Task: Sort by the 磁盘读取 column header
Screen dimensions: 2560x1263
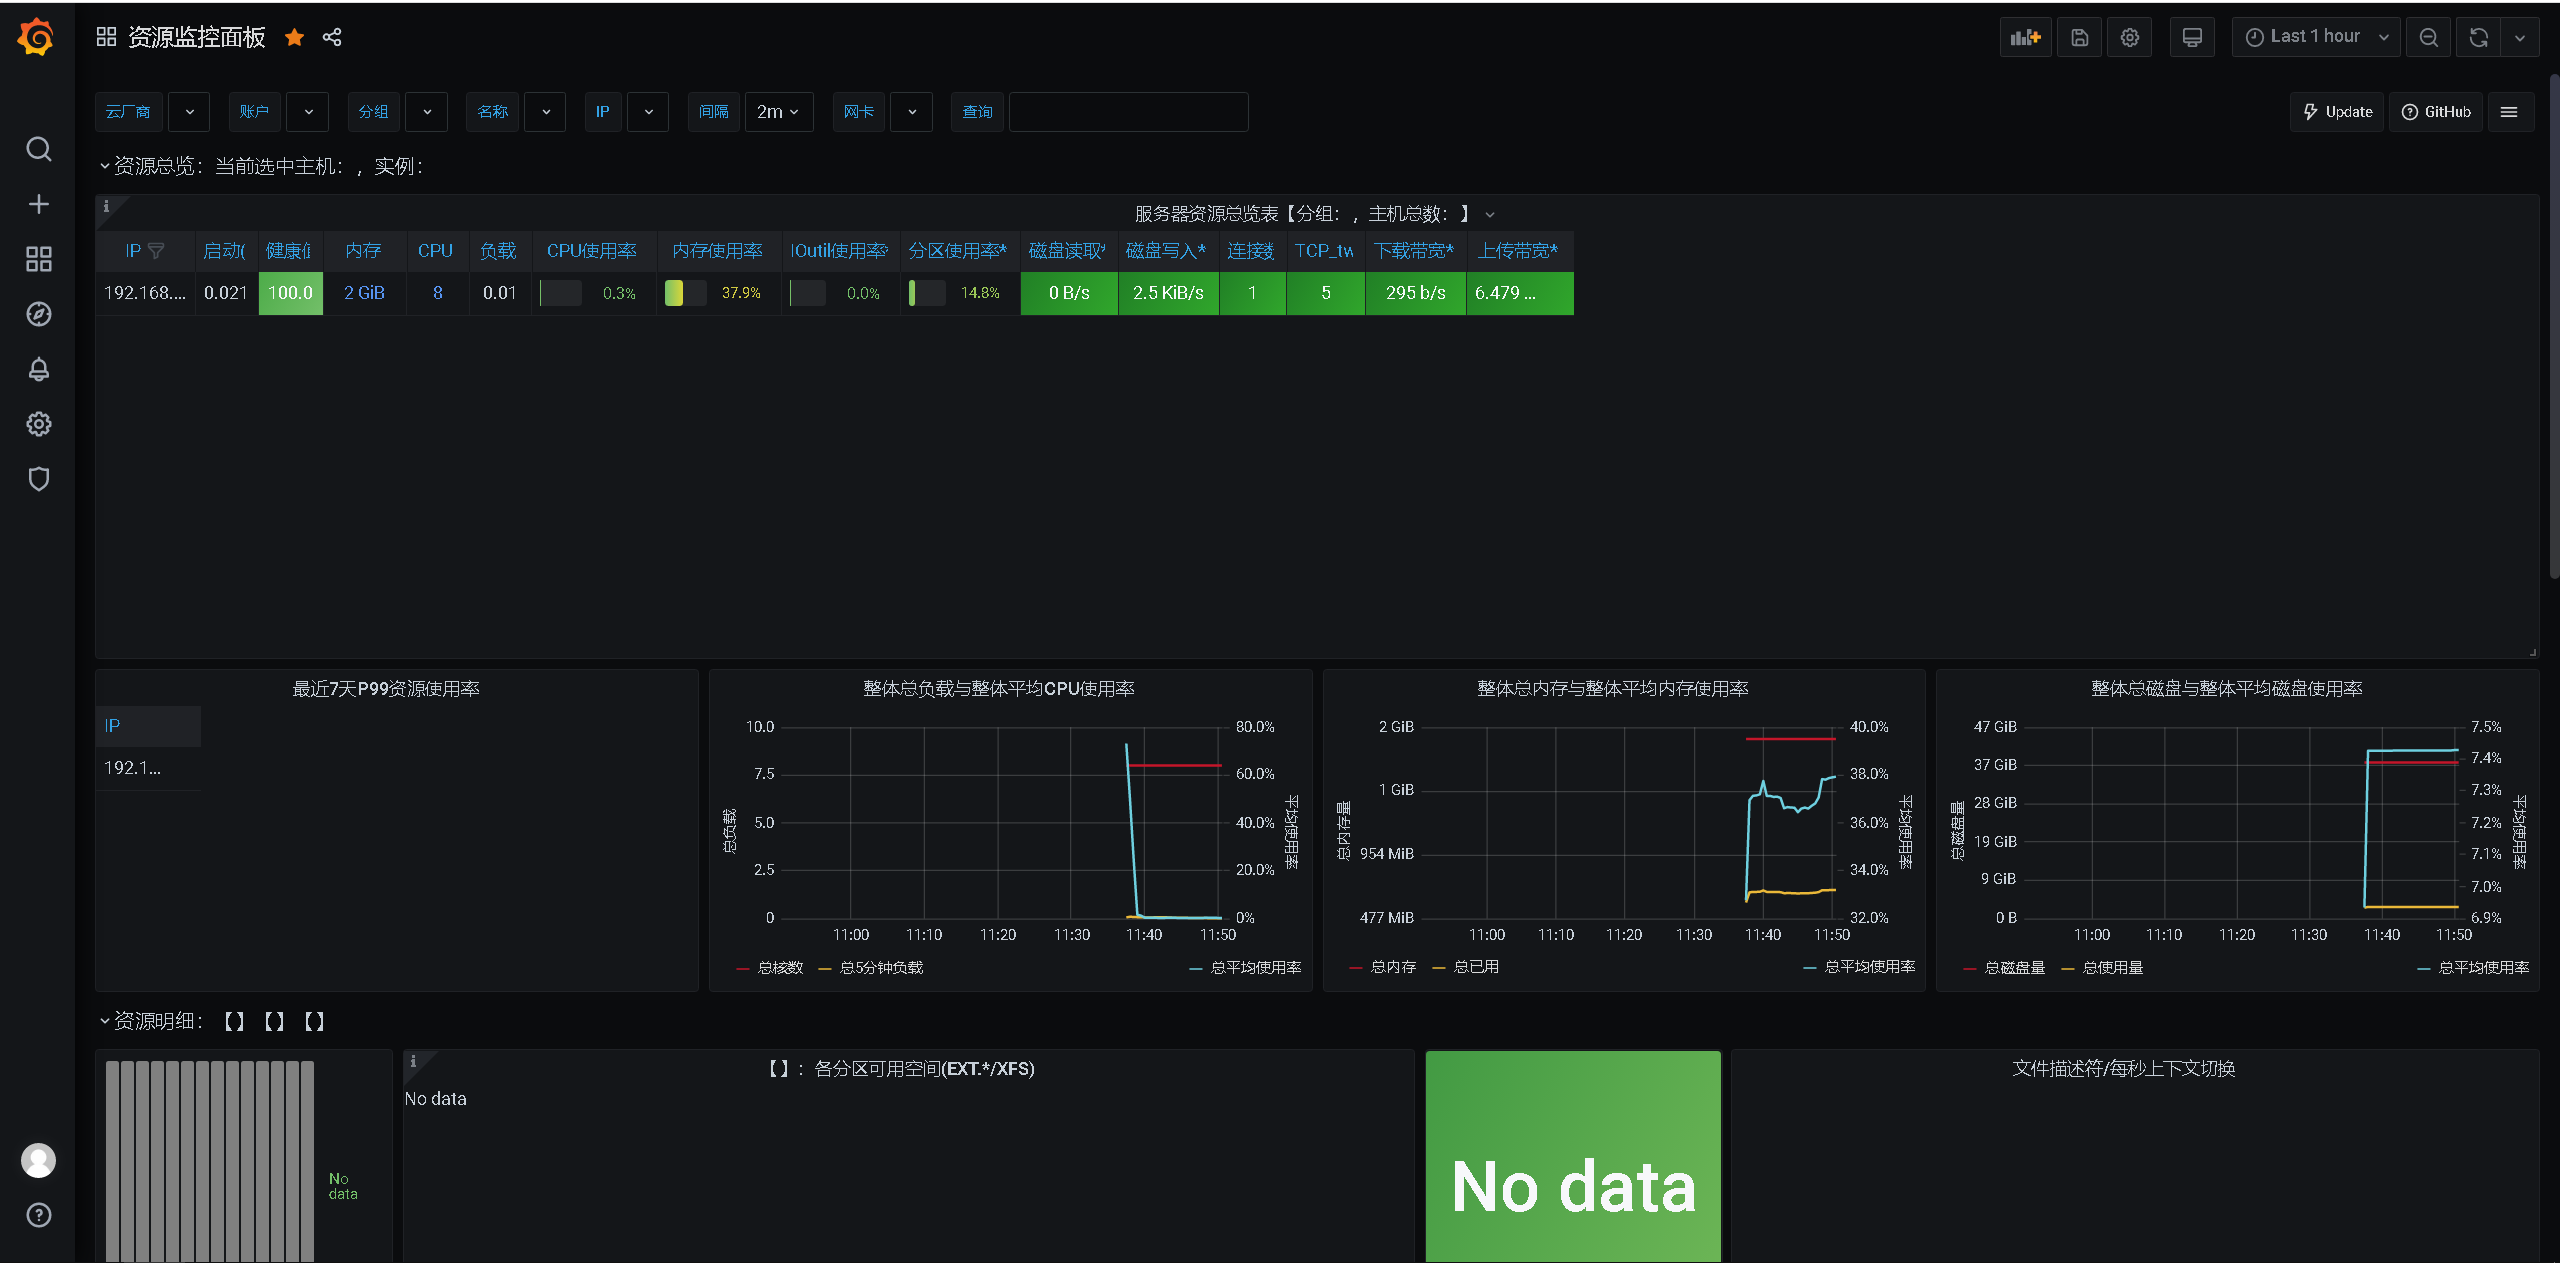Action: [1067, 251]
